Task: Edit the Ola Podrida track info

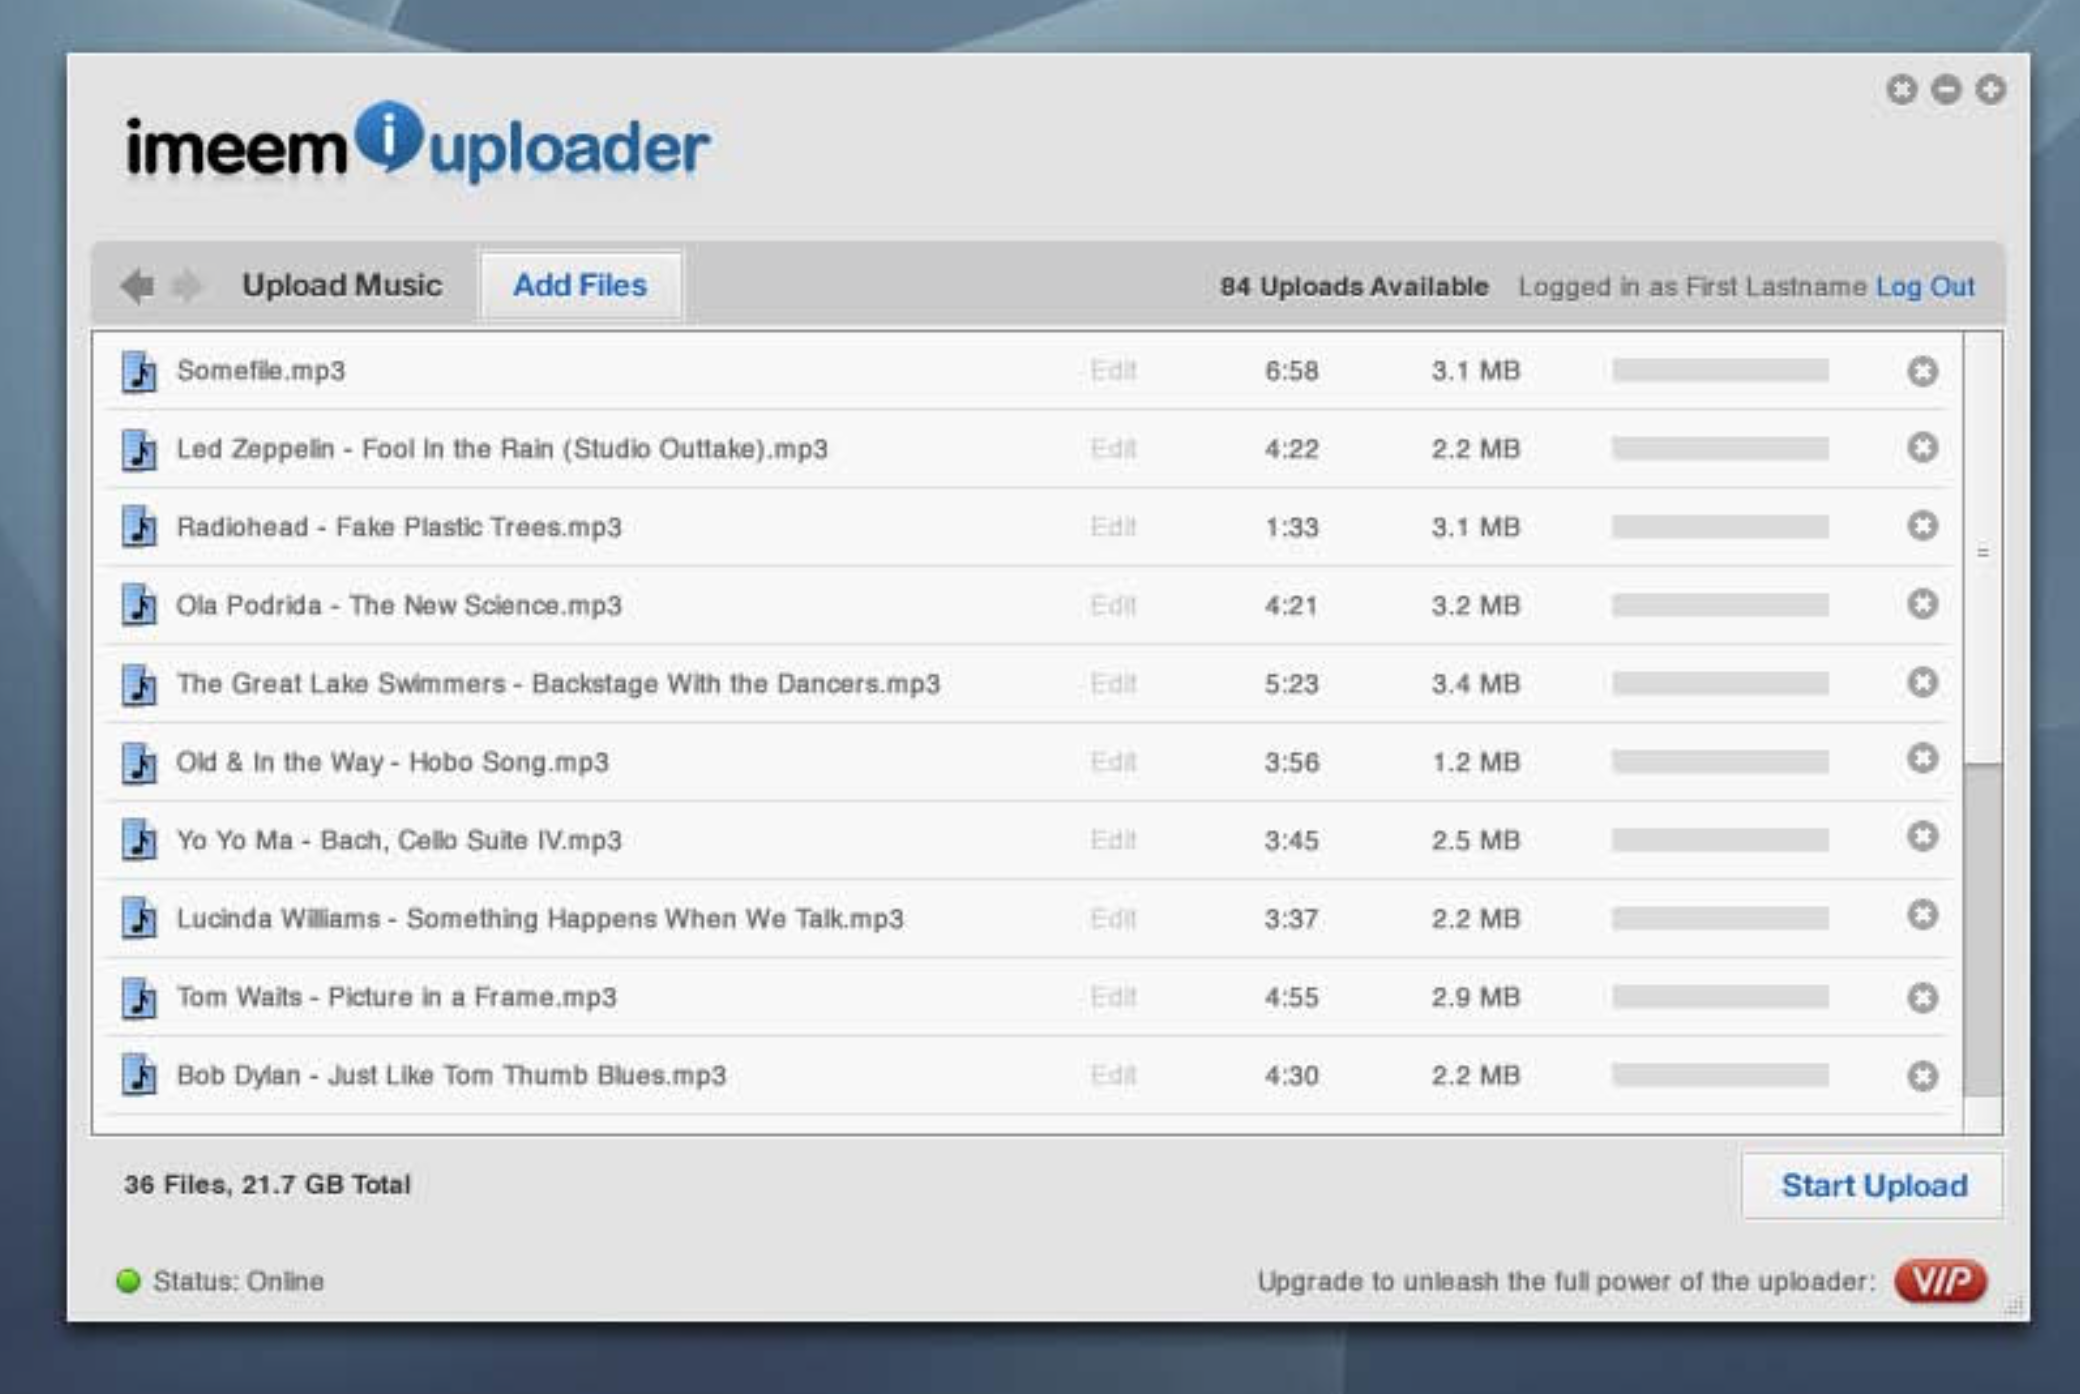Action: click(x=1113, y=605)
